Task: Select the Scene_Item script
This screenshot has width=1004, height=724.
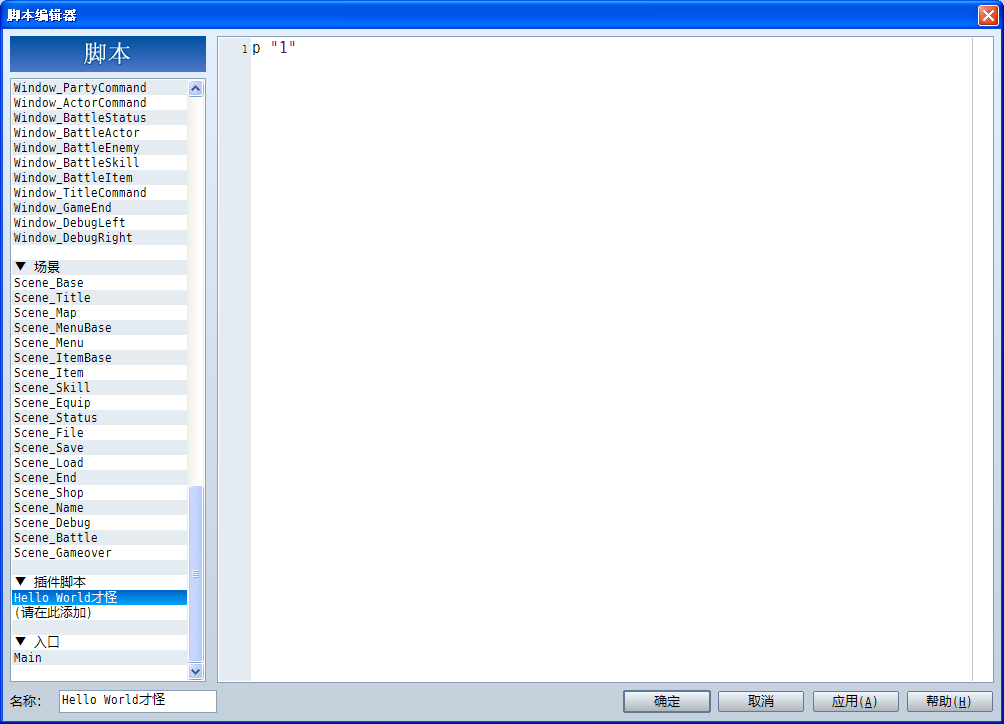Action: coord(99,373)
